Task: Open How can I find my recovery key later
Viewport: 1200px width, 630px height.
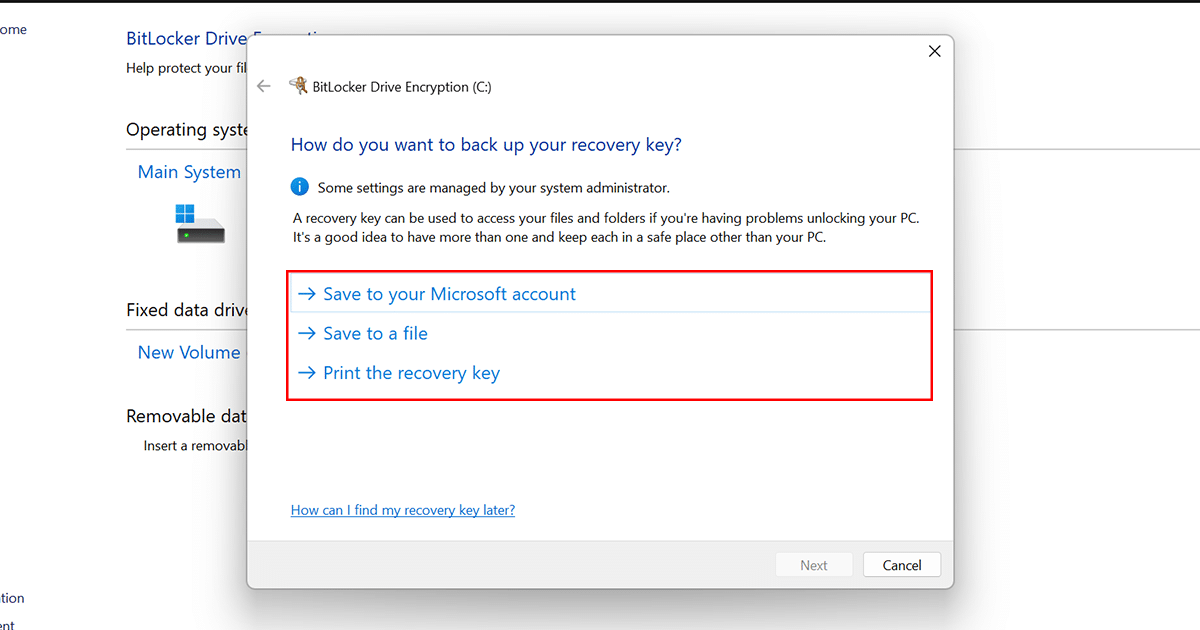Action: coord(402,510)
